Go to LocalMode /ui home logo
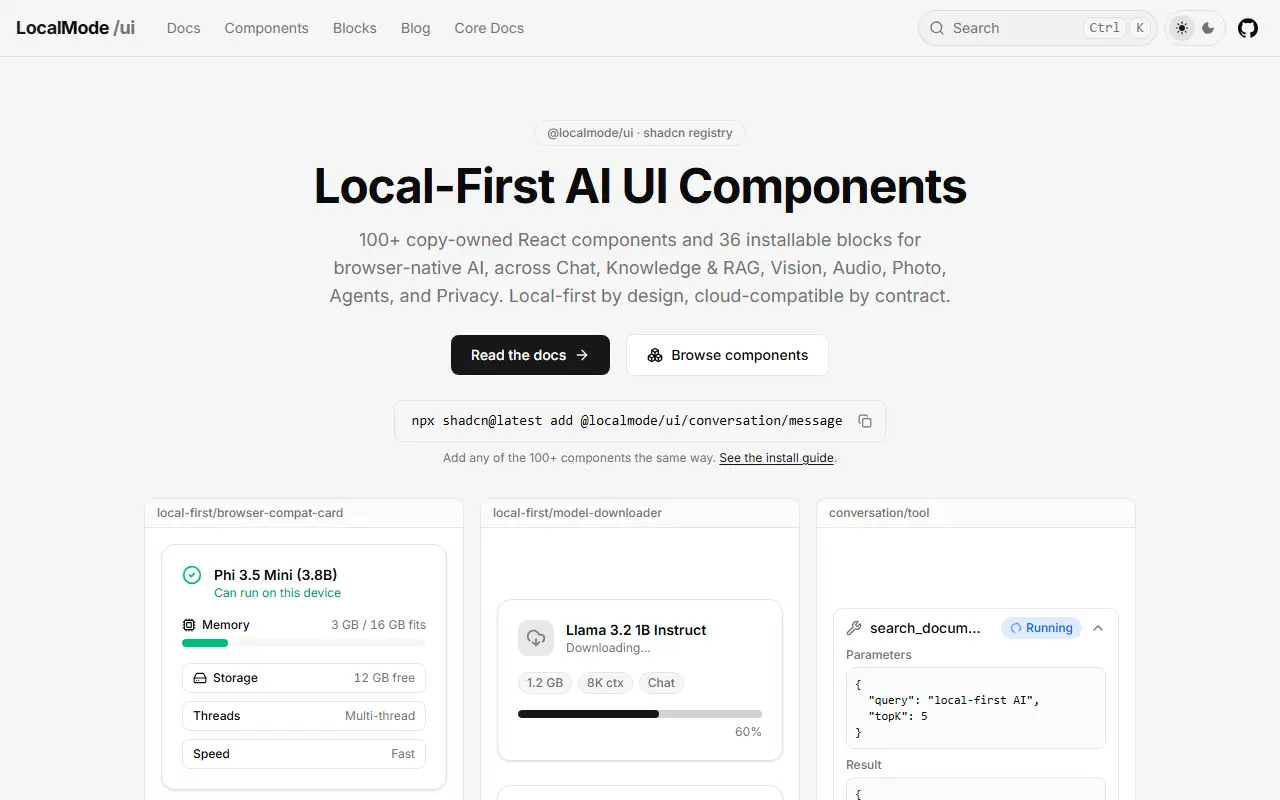The width and height of the screenshot is (1280, 800). pyautogui.click(x=75, y=28)
